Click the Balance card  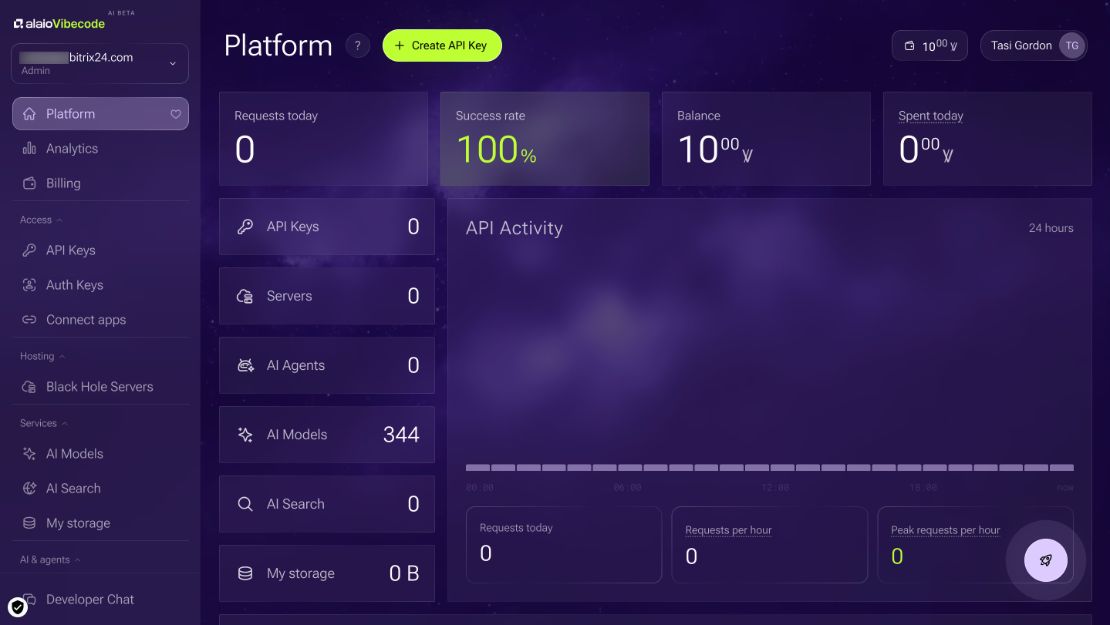pos(766,139)
